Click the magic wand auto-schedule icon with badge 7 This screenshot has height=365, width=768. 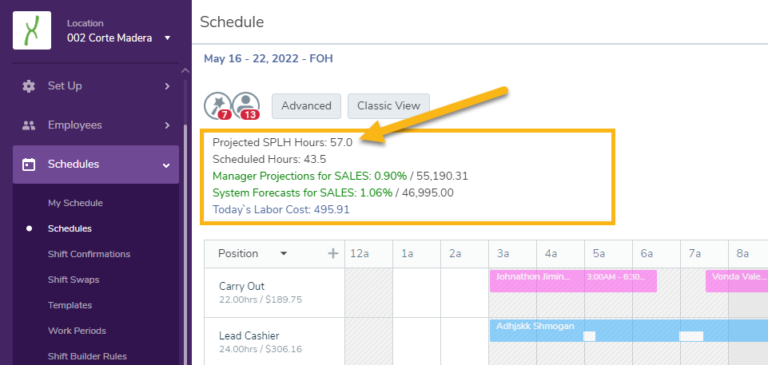217,106
